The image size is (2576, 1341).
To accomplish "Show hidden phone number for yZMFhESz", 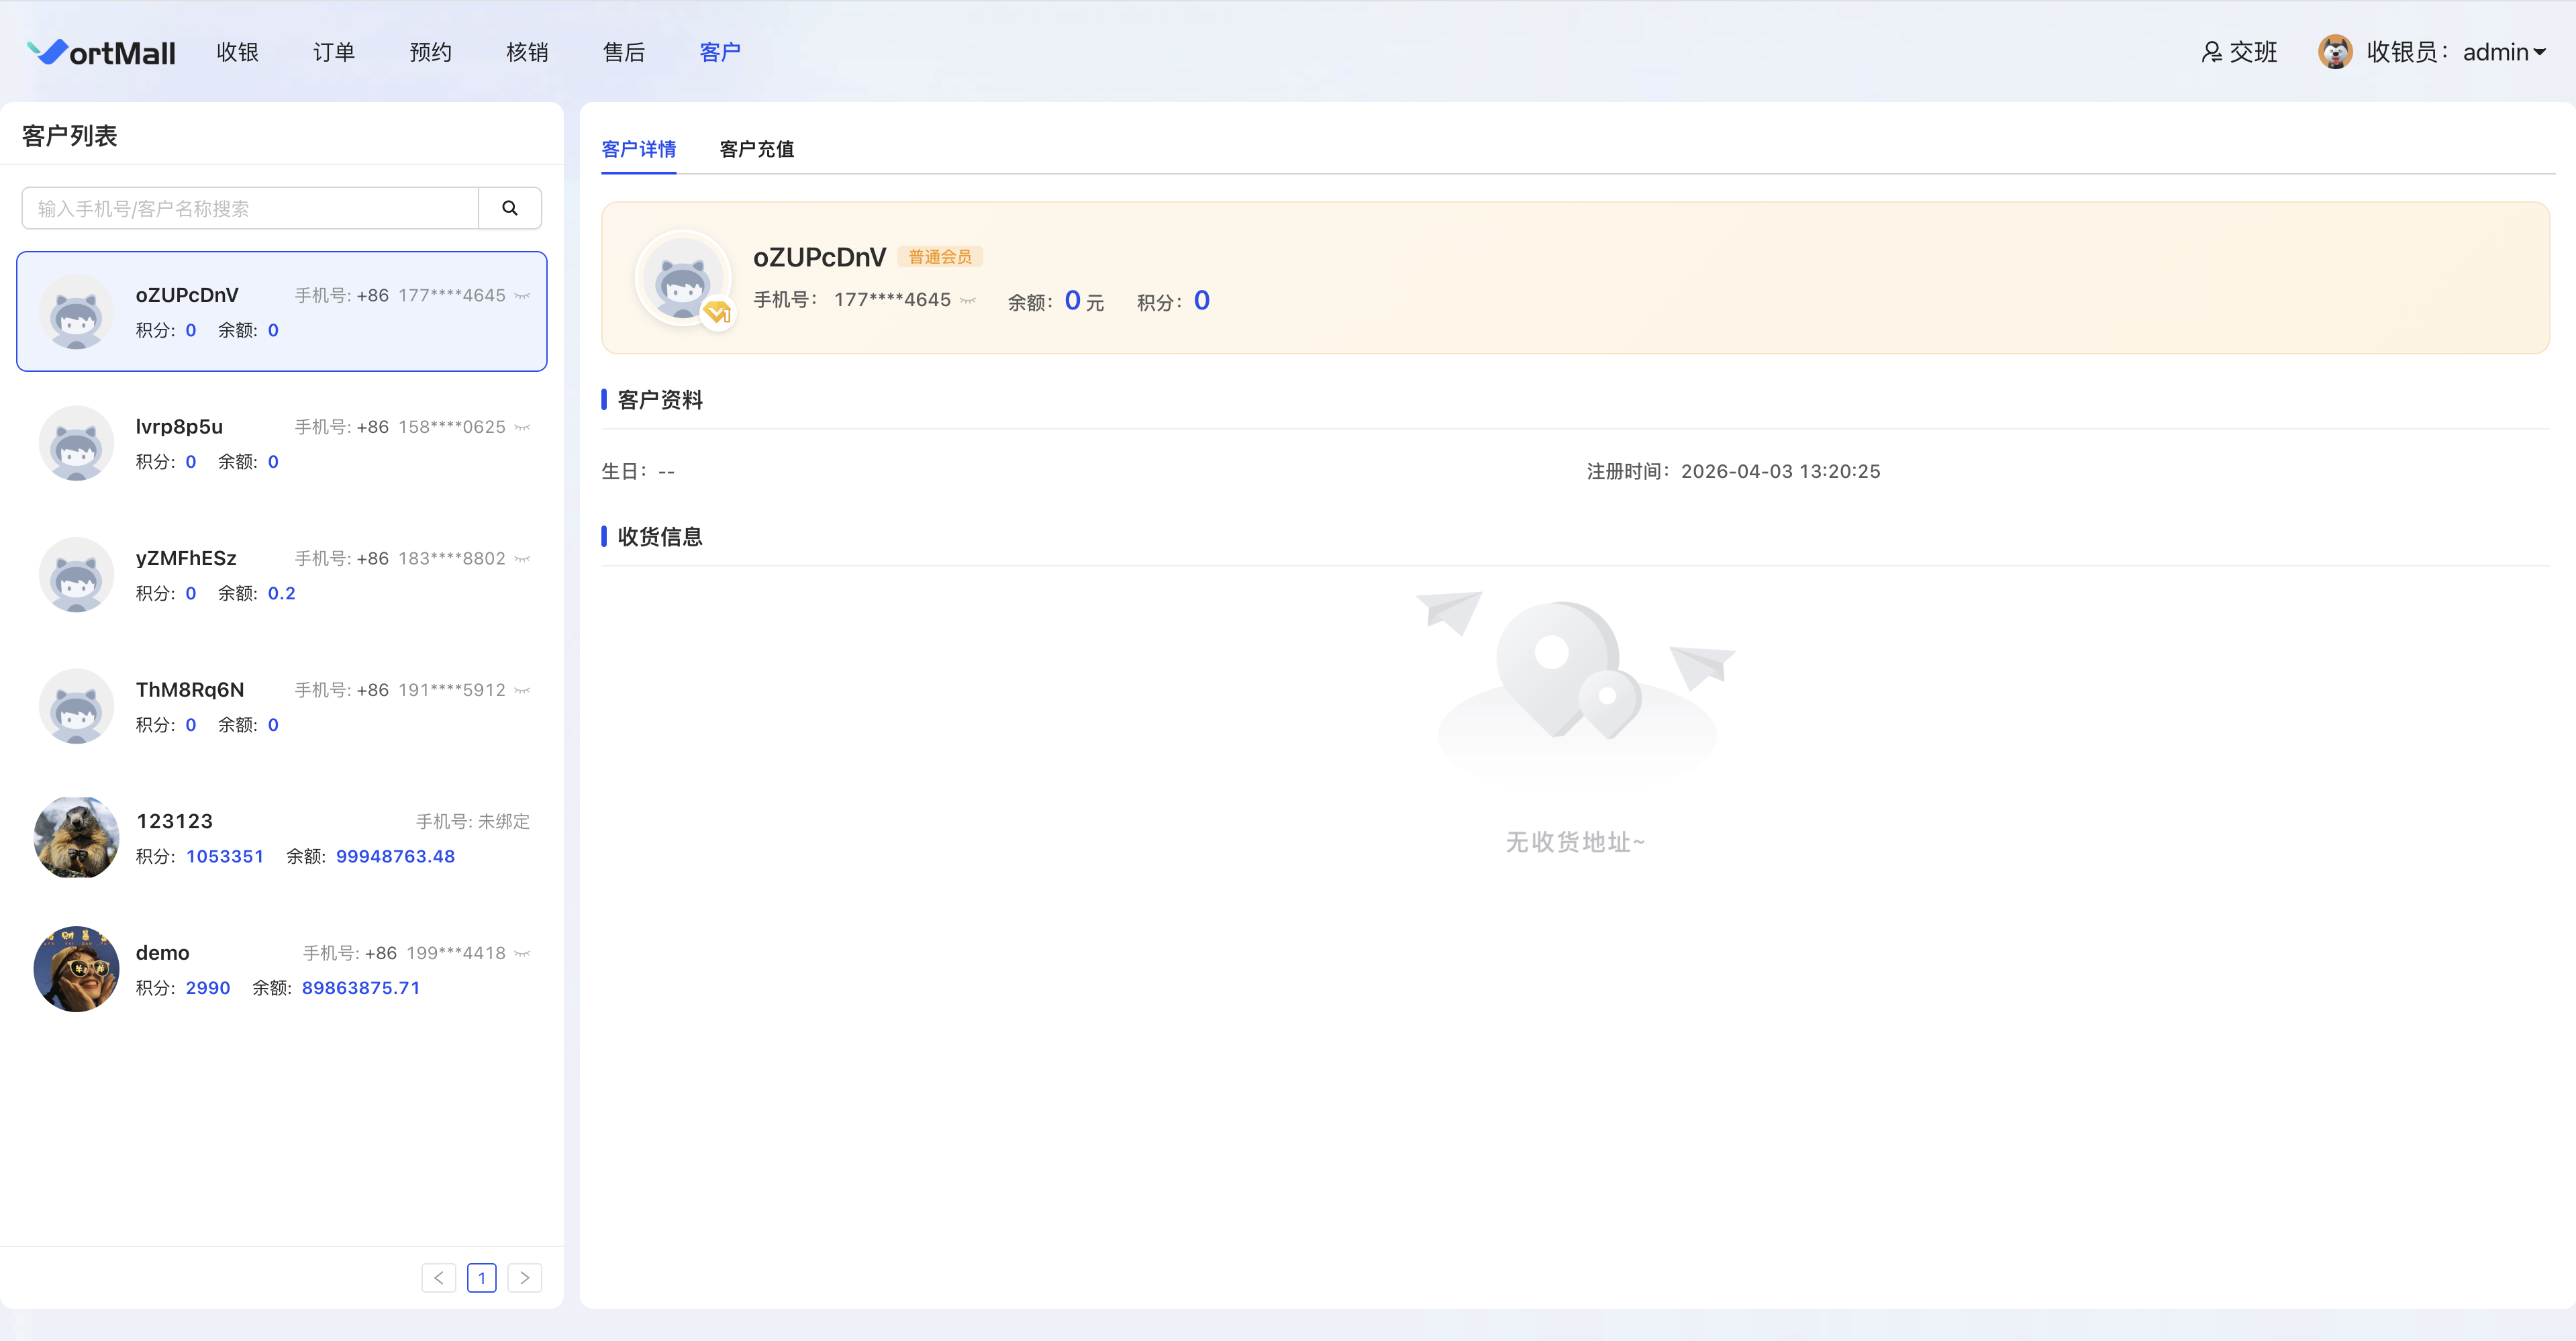I will point(522,559).
